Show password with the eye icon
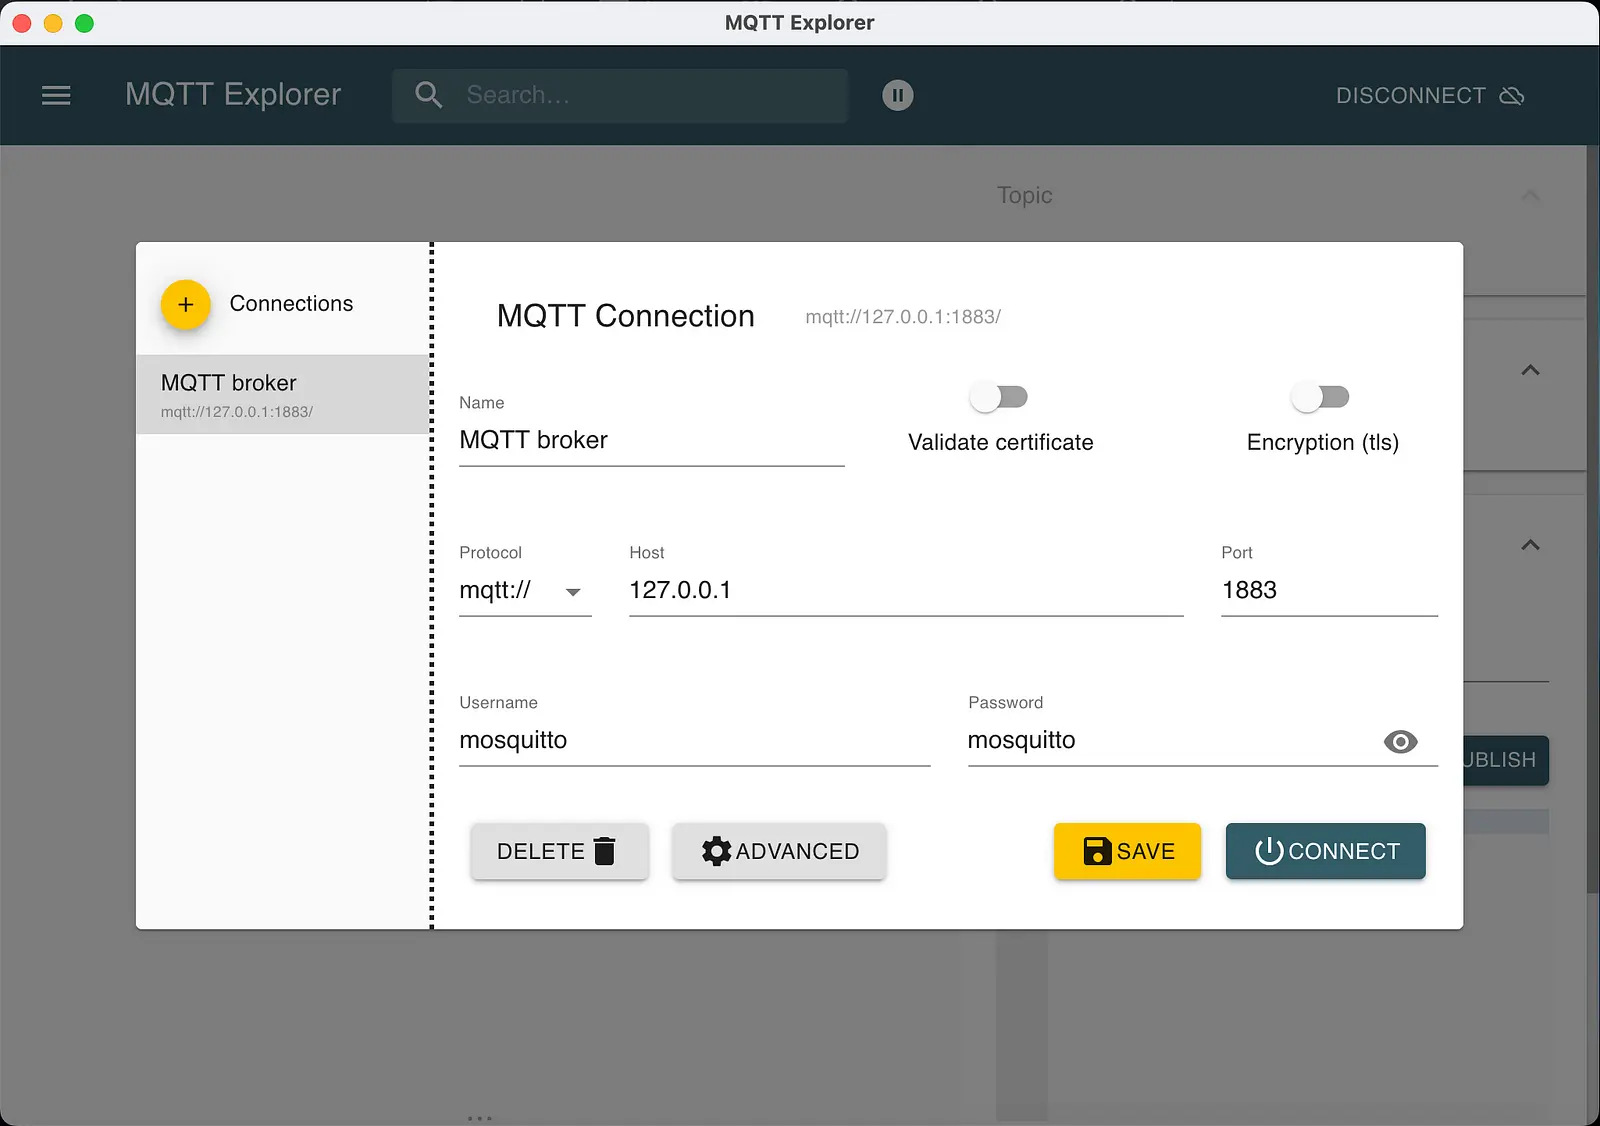The width and height of the screenshot is (1600, 1126). 1400,741
